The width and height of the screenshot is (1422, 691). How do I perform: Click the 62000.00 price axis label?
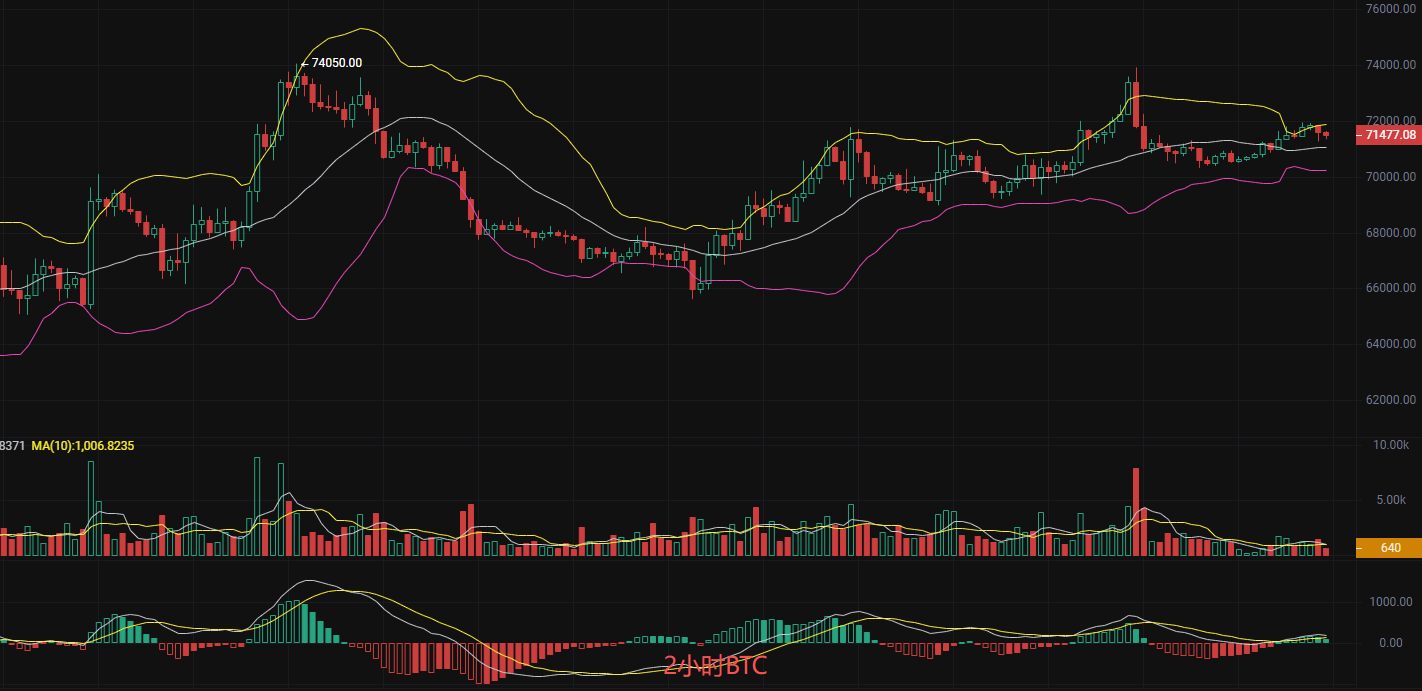click(x=1391, y=400)
